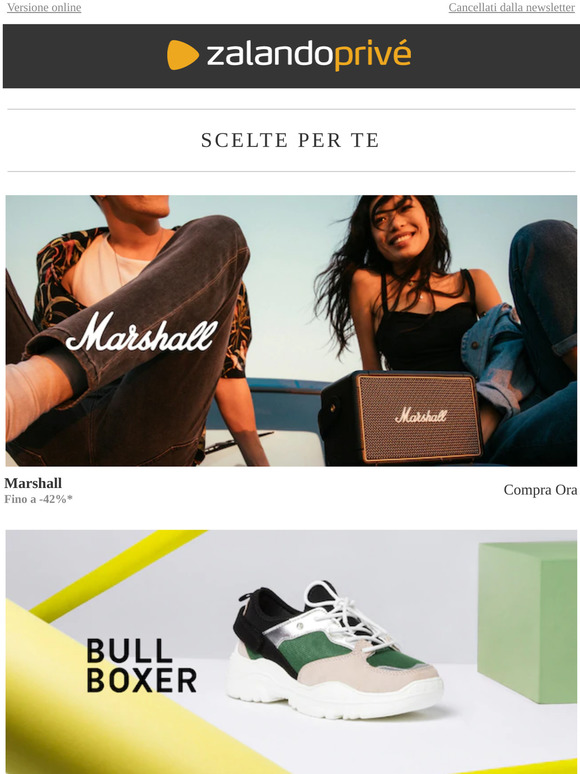Click Cancellati dalla newsletter link
The image size is (580, 774).
tap(511, 7)
